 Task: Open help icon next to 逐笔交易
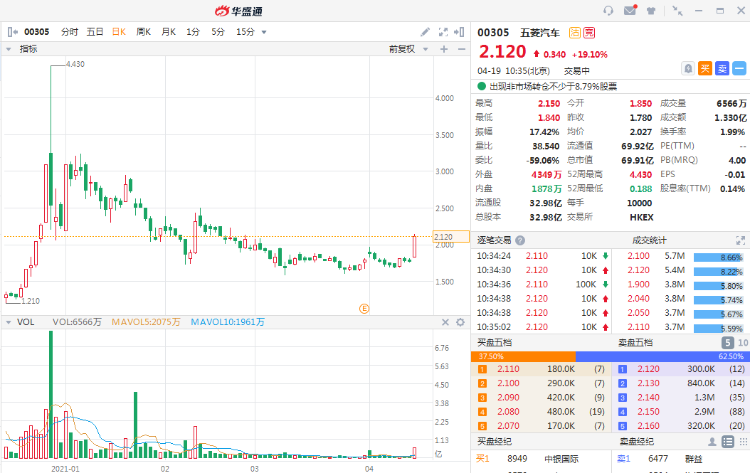pyautogui.click(x=520, y=241)
